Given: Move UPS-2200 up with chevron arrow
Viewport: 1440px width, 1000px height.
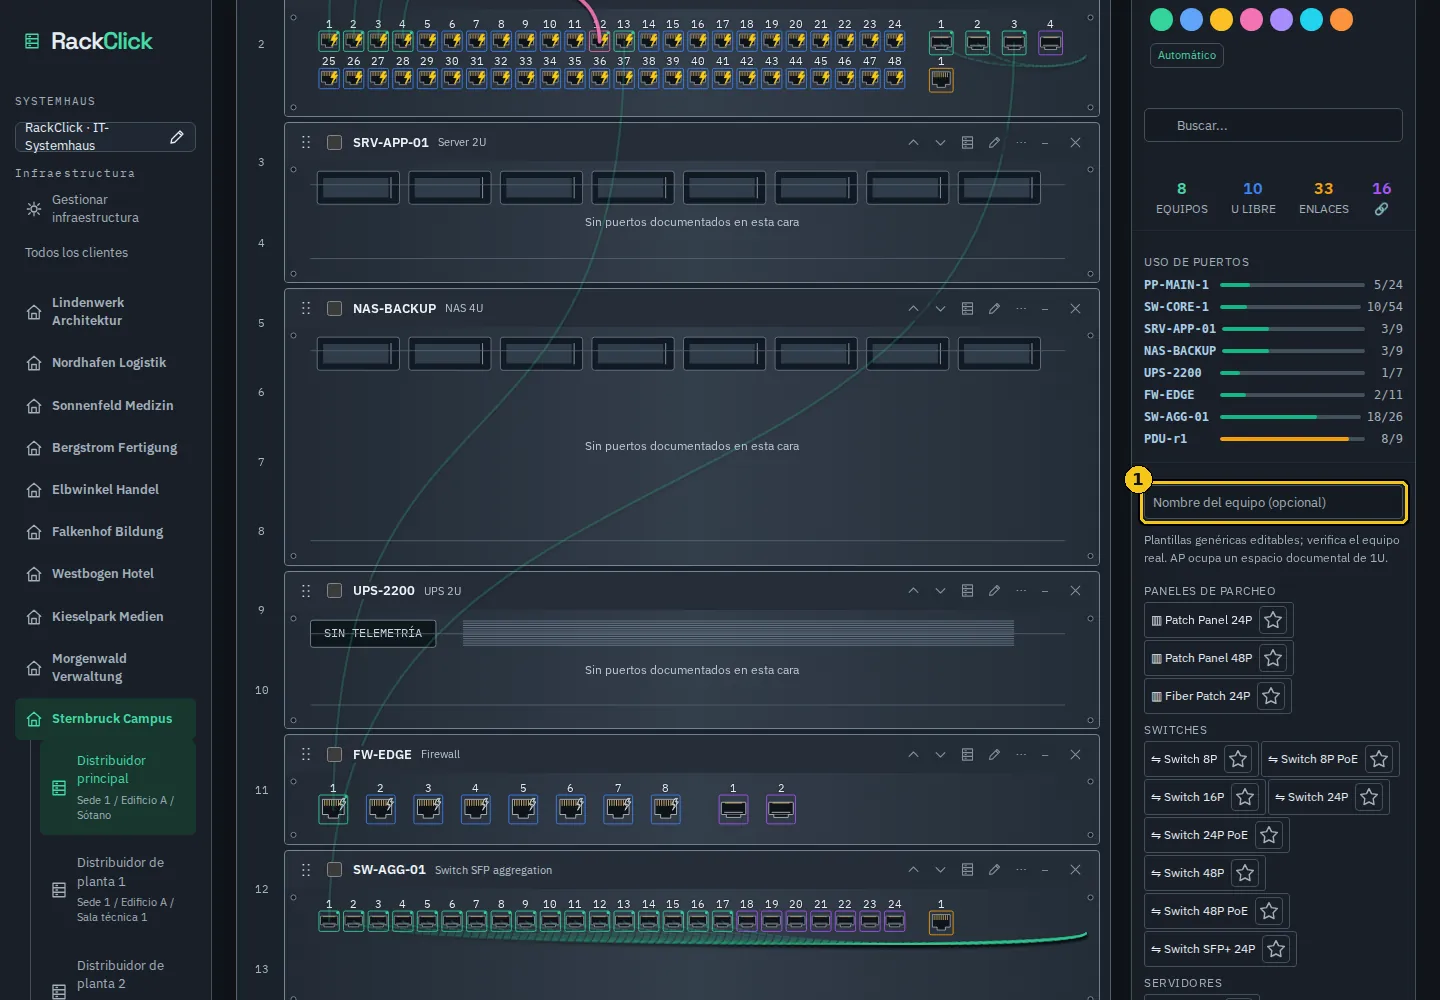Looking at the screenshot, I should point(913,591).
